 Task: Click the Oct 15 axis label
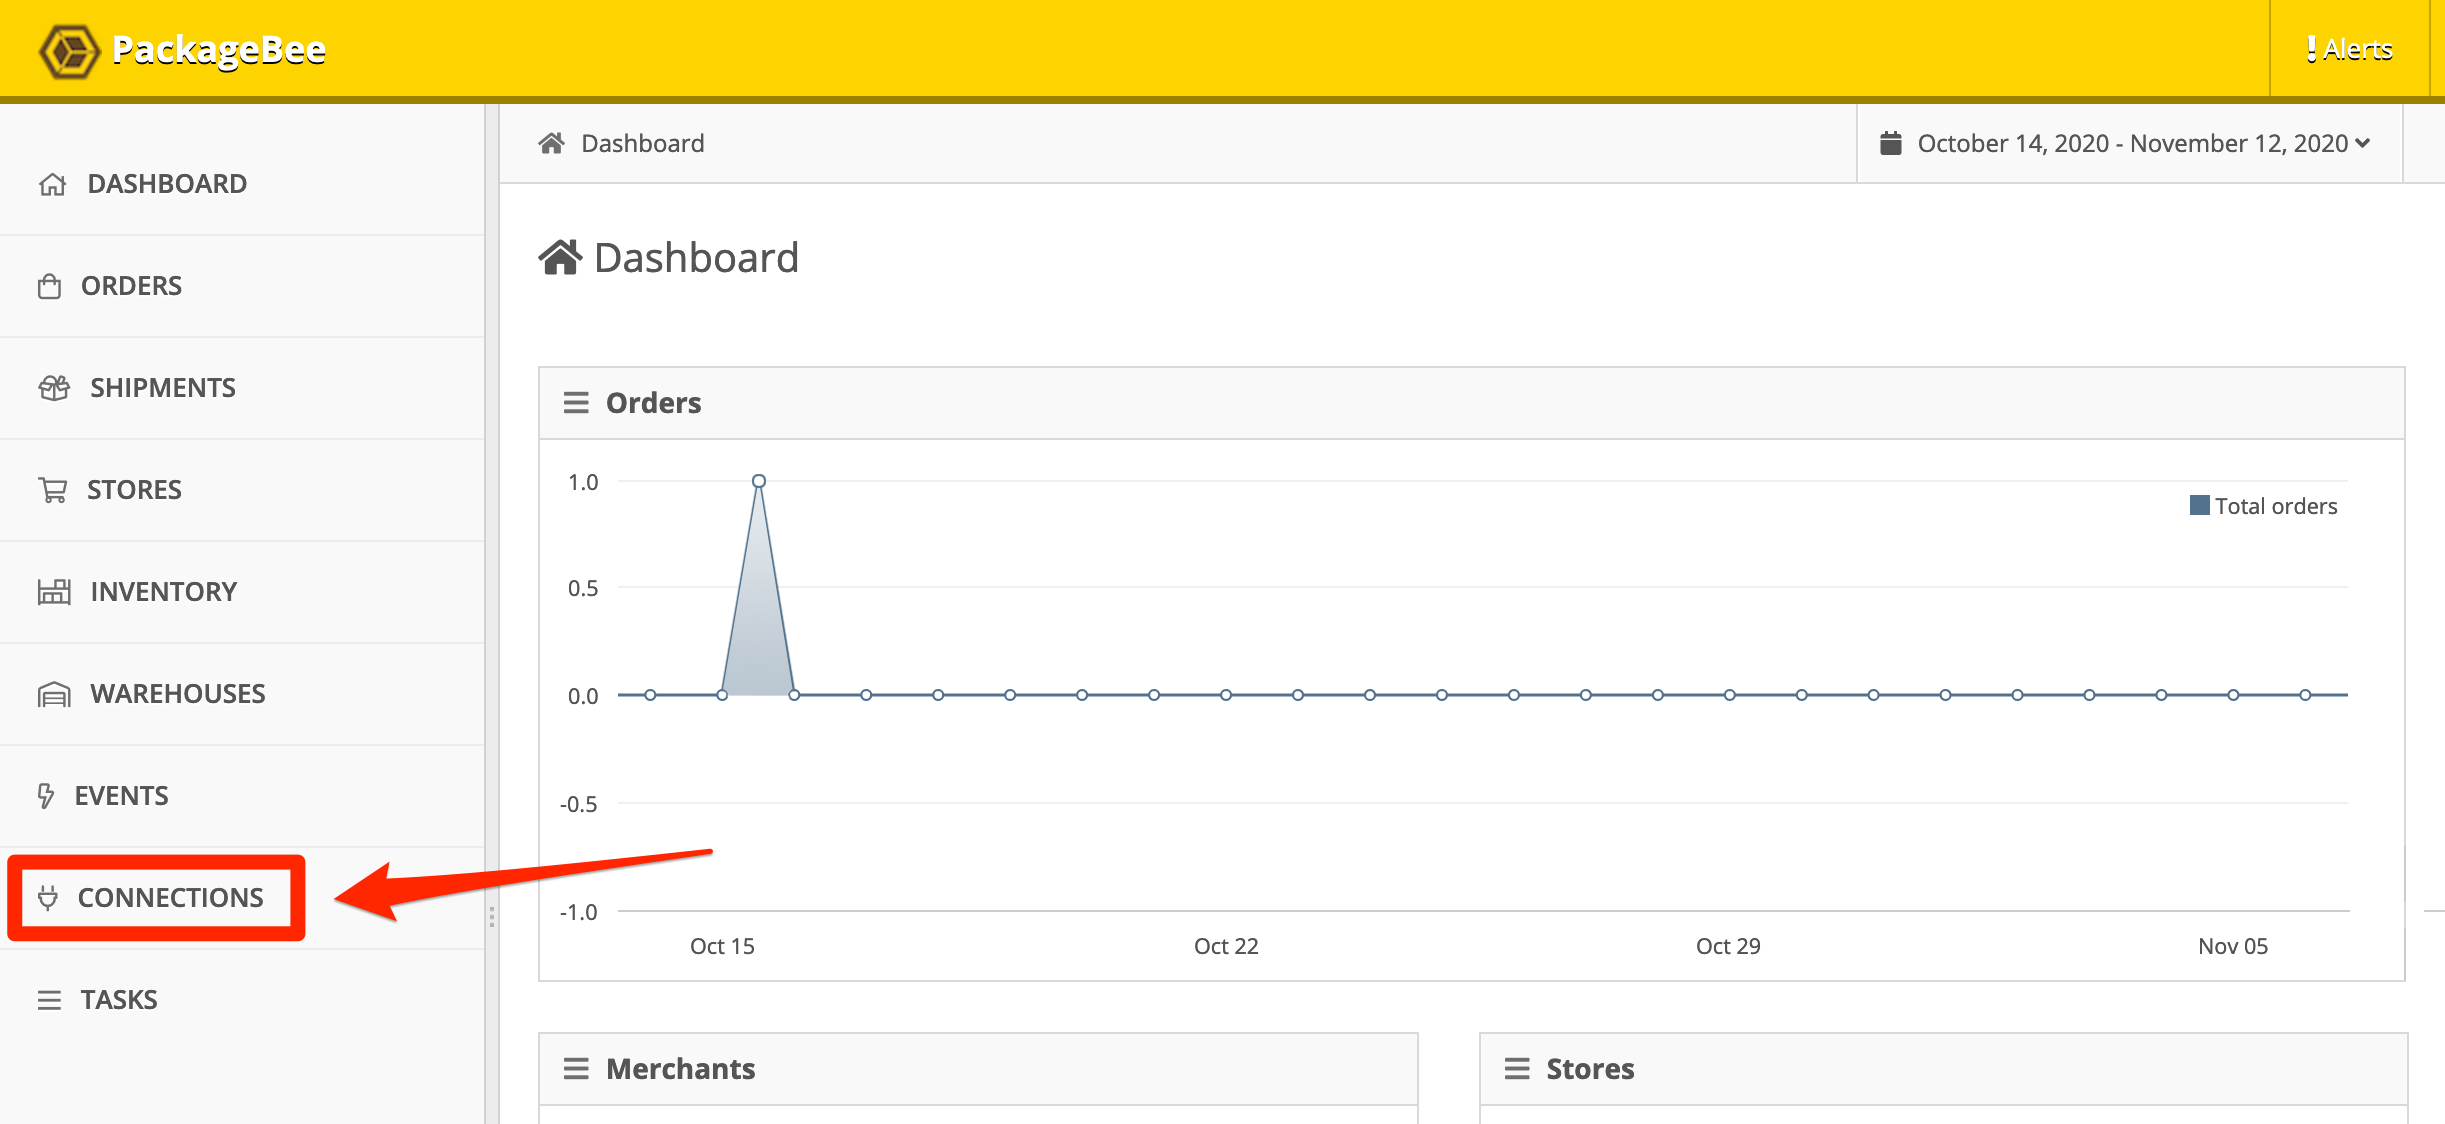tap(722, 946)
